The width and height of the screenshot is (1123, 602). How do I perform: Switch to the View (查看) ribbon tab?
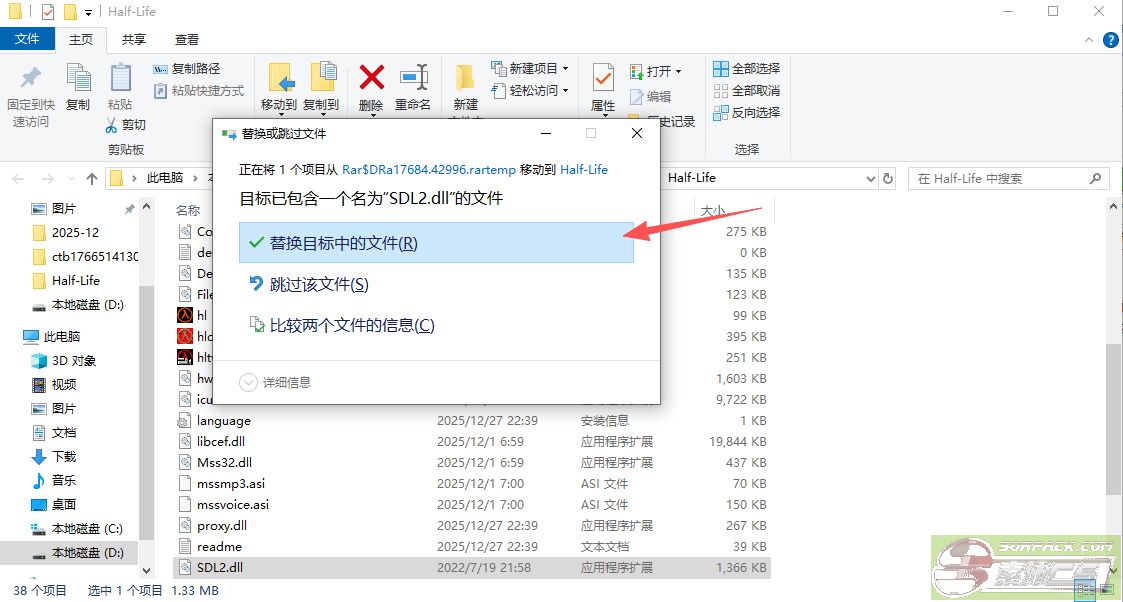(187, 40)
